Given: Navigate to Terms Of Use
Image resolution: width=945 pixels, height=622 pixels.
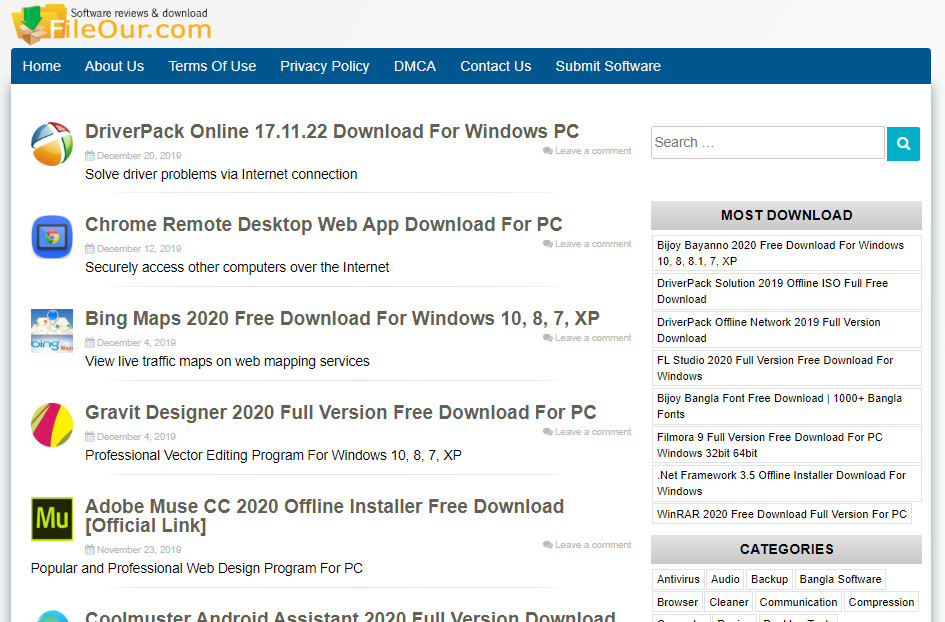Looking at the screenshot, I should [212, 66].
